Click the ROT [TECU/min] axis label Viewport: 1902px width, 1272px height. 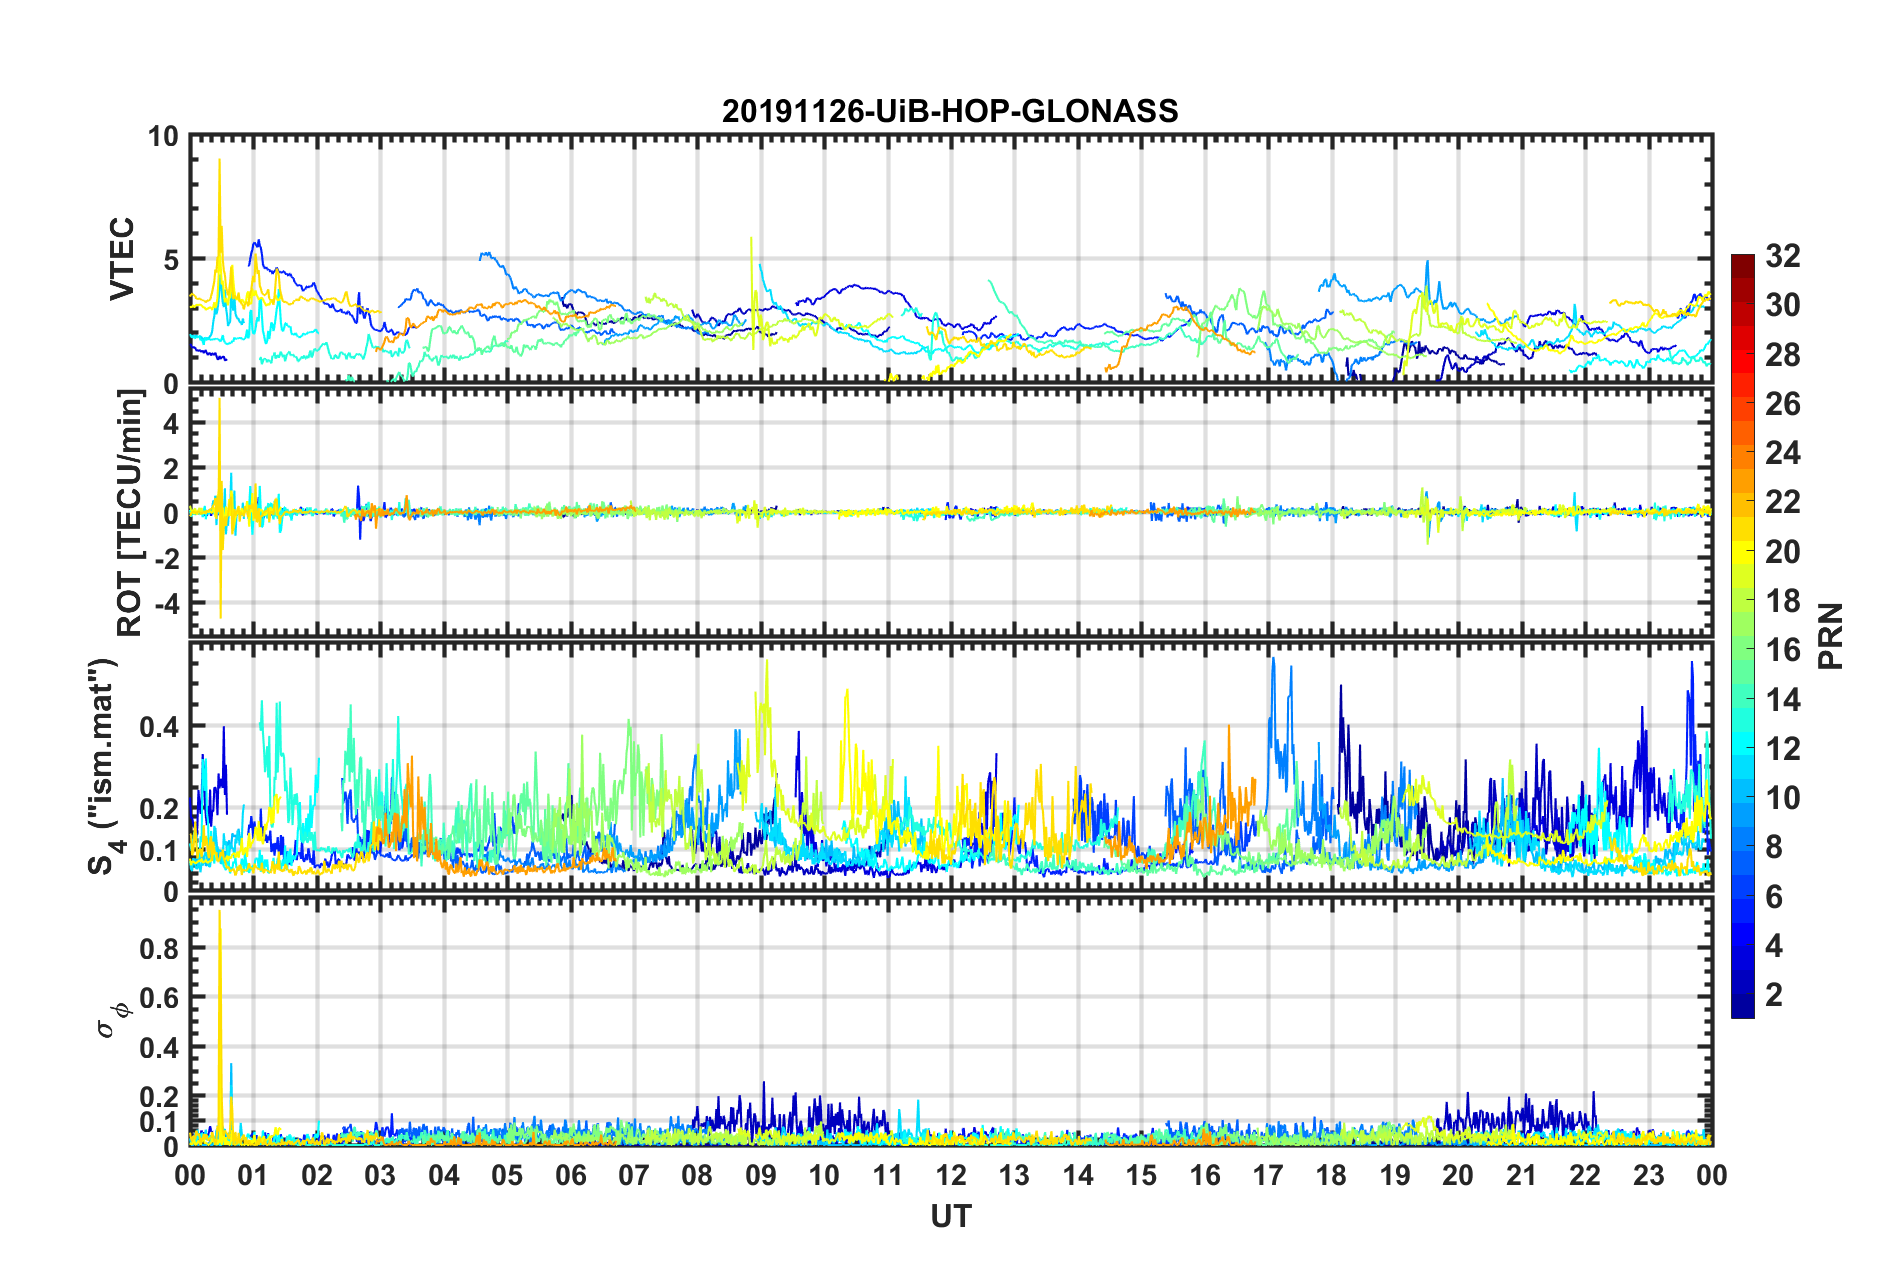tap(129, 513)
